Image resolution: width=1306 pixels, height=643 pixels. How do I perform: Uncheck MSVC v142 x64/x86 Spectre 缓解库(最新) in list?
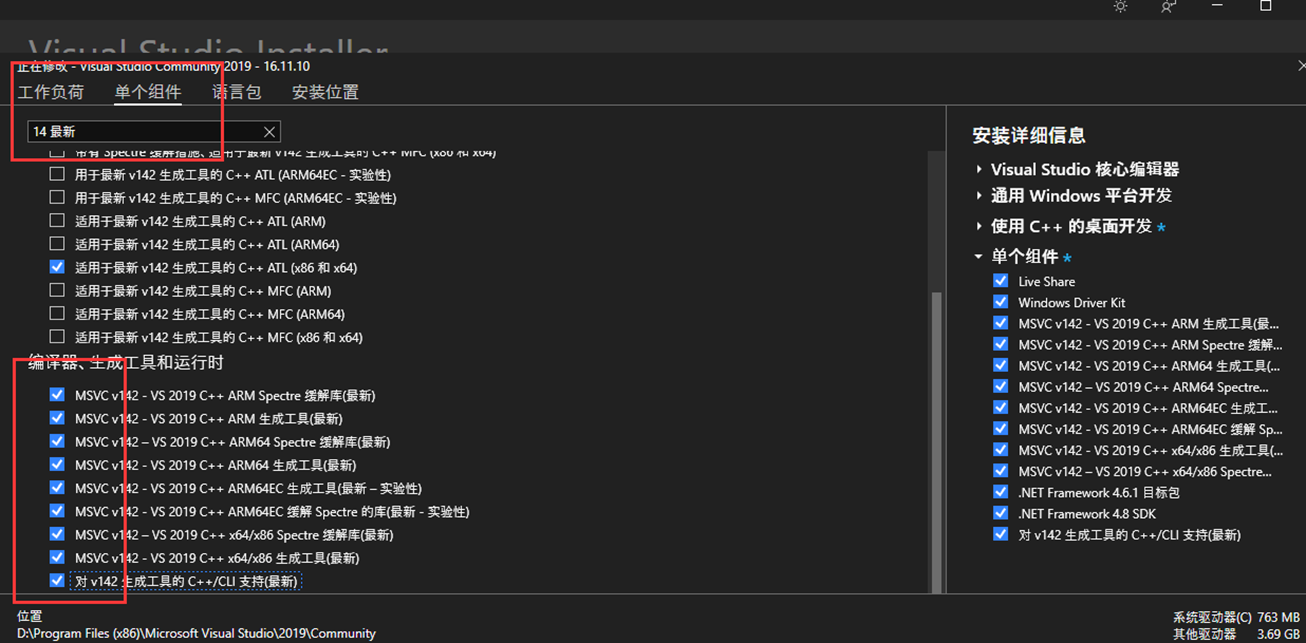pos(57,534)
